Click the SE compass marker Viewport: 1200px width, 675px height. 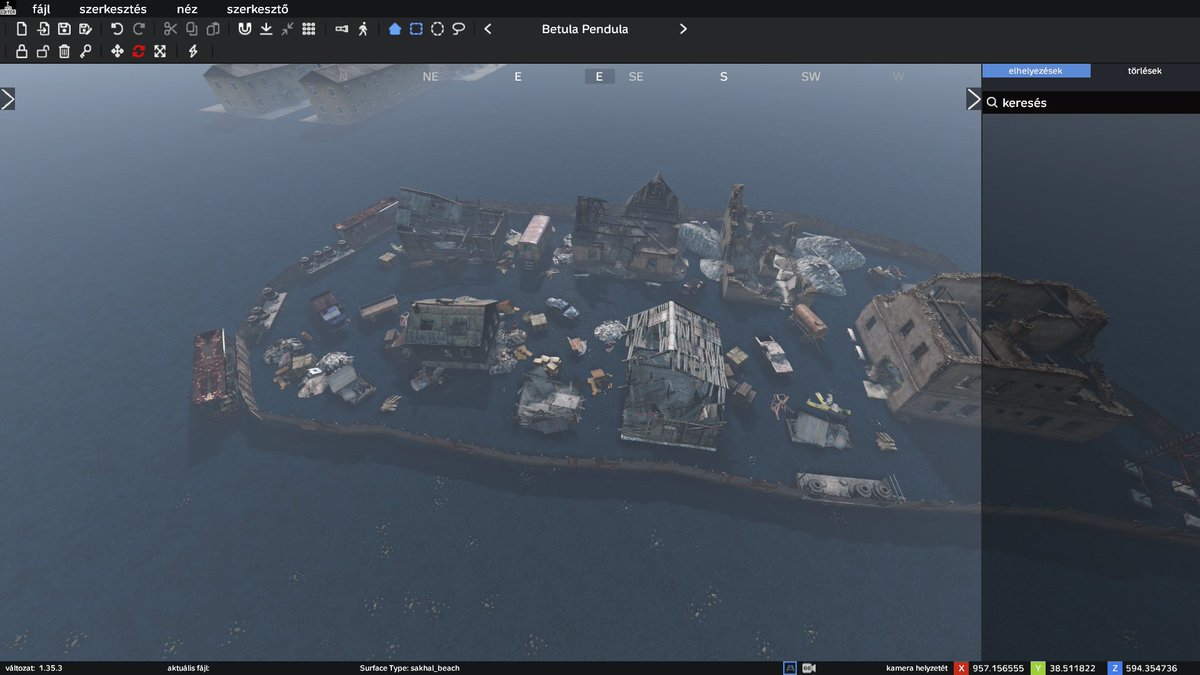tap(636, 76)
